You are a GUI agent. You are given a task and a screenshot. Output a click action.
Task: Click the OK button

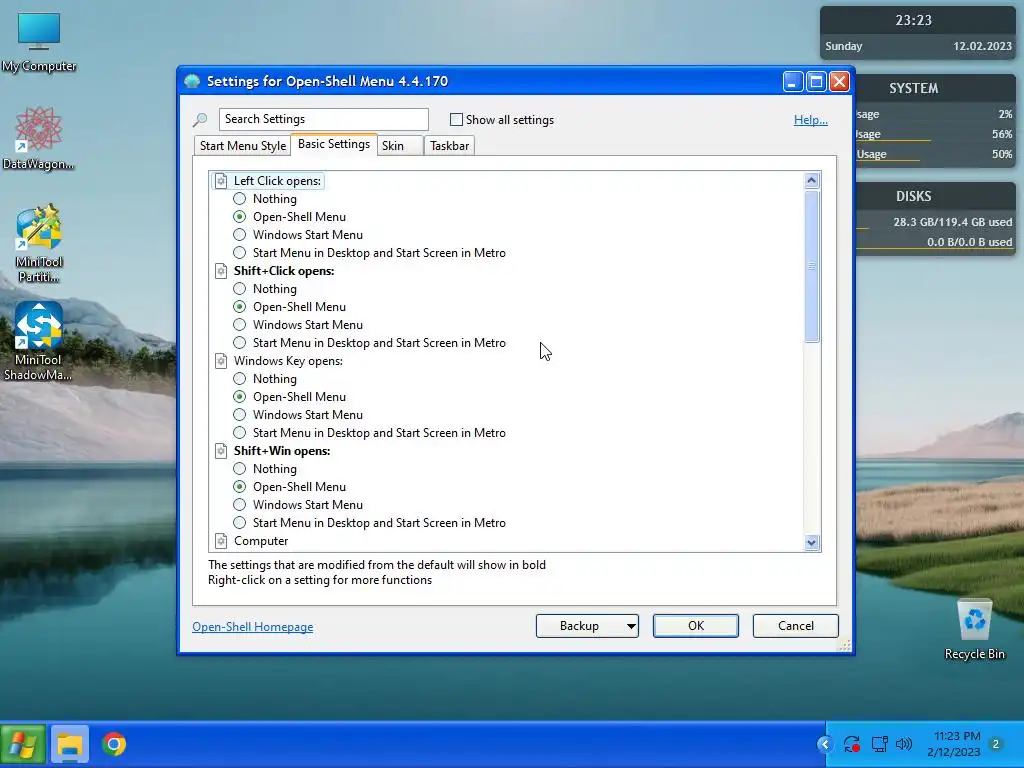coord(696,626)
